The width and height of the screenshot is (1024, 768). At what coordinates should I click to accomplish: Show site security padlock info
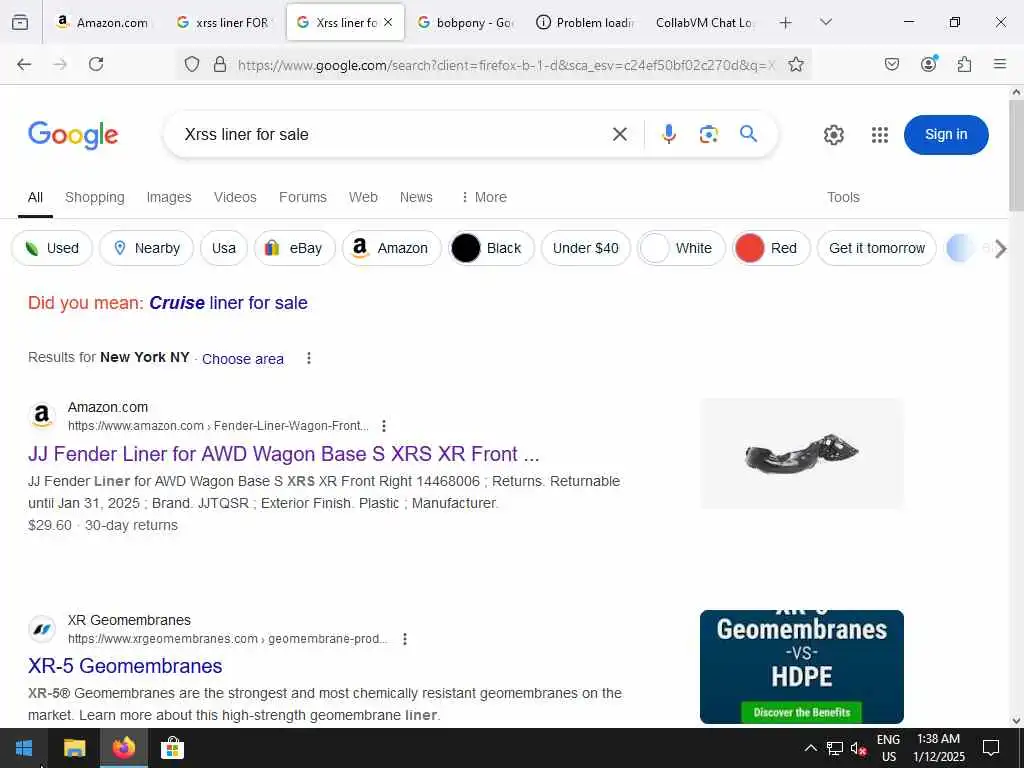click(220, 64)
